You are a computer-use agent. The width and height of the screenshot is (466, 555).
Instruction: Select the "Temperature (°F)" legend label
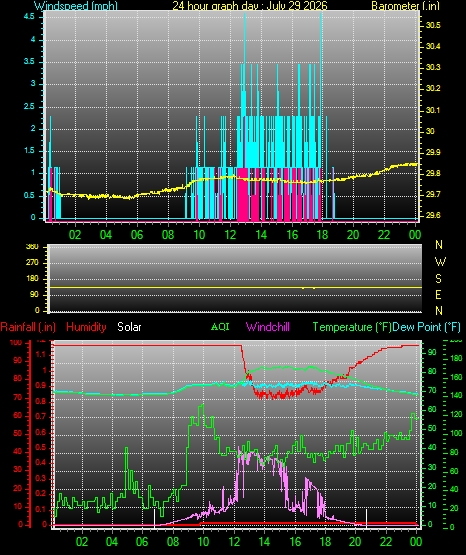pyautogui.click(x=352, y=327)
